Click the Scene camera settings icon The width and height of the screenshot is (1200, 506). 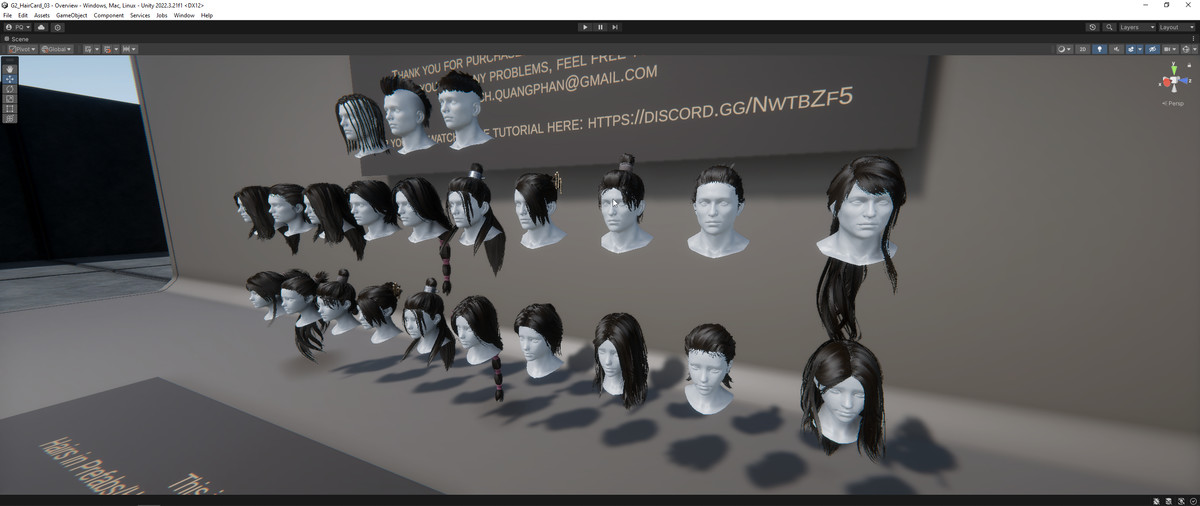[x=1167, y=49]
